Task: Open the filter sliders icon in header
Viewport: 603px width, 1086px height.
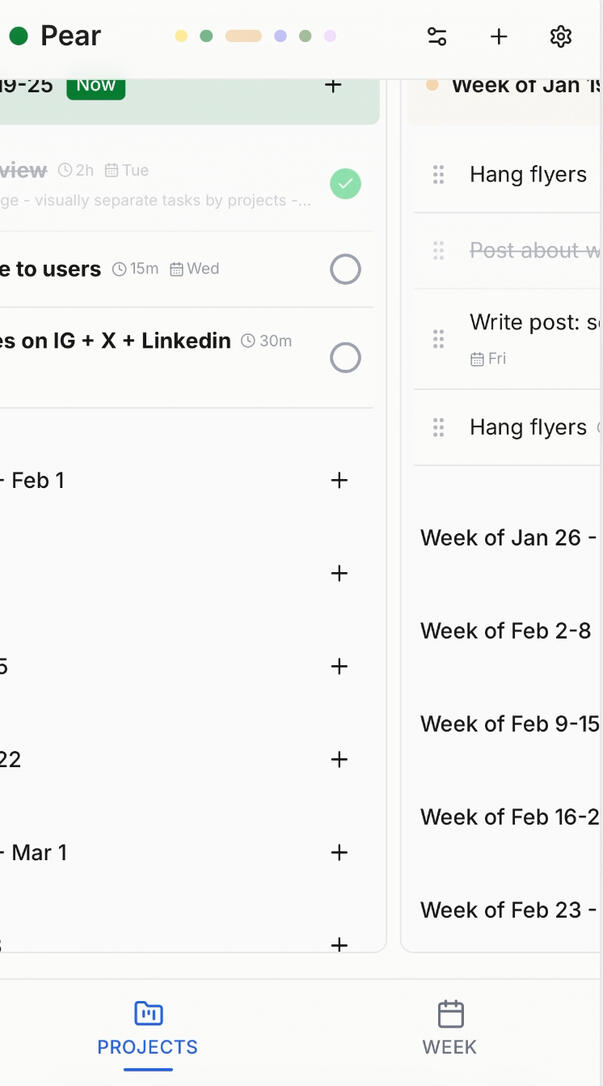Action: tap(437, 37)
